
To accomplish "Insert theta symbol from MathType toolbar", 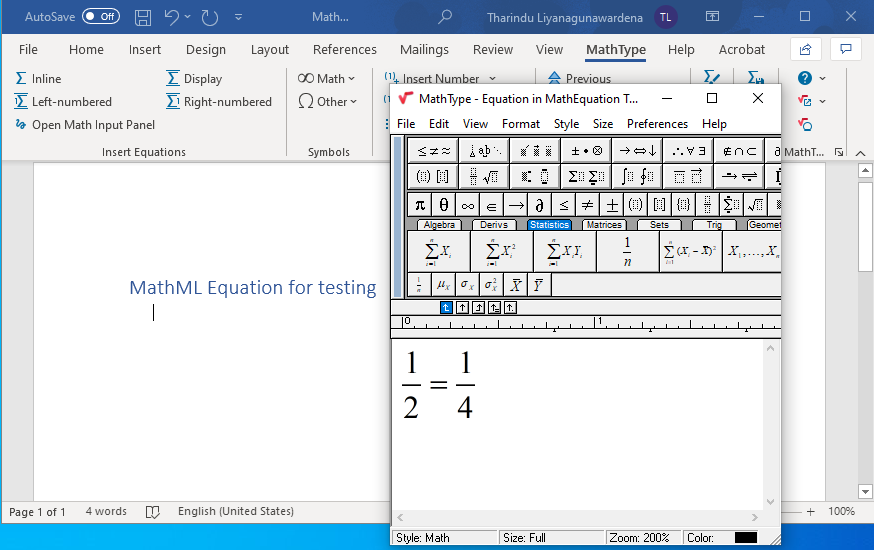I will click(x=444, y=205).
